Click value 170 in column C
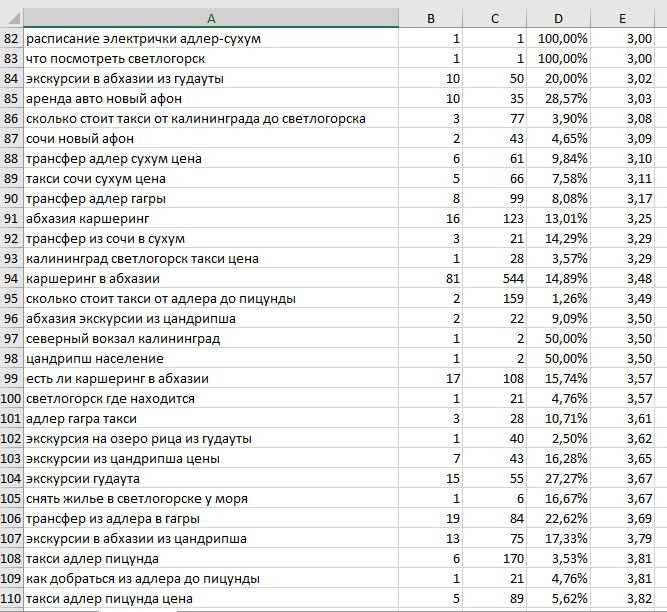667x612 pixels. click(x=494, y=558)
